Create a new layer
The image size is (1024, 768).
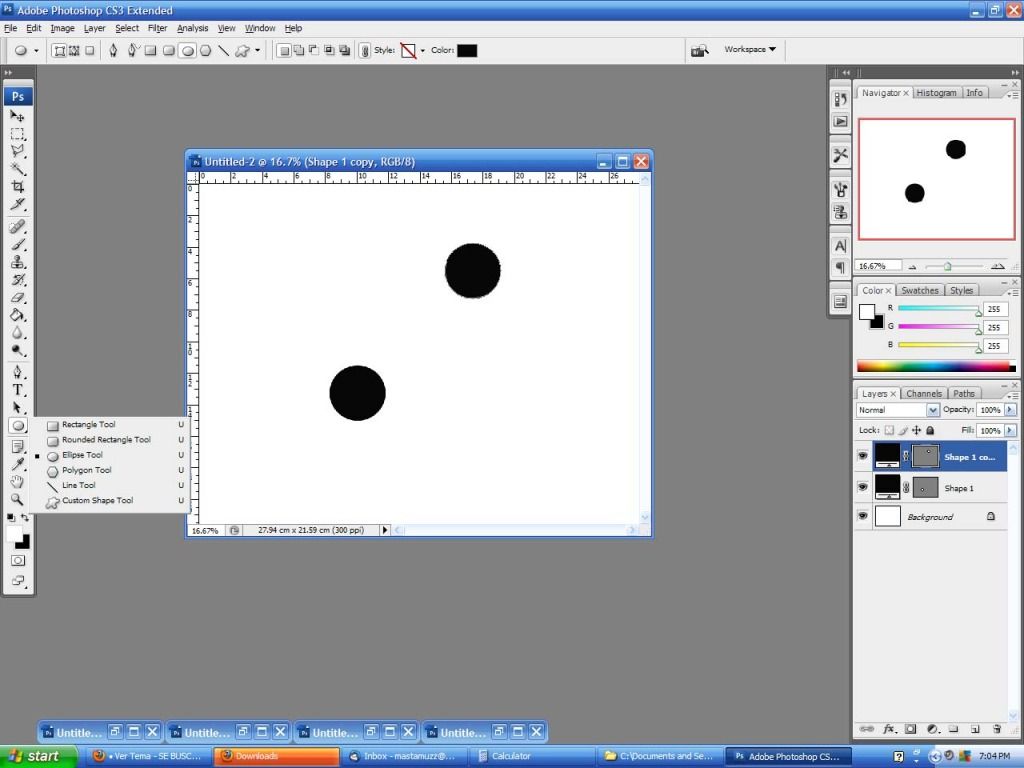[x=974, y=729]
